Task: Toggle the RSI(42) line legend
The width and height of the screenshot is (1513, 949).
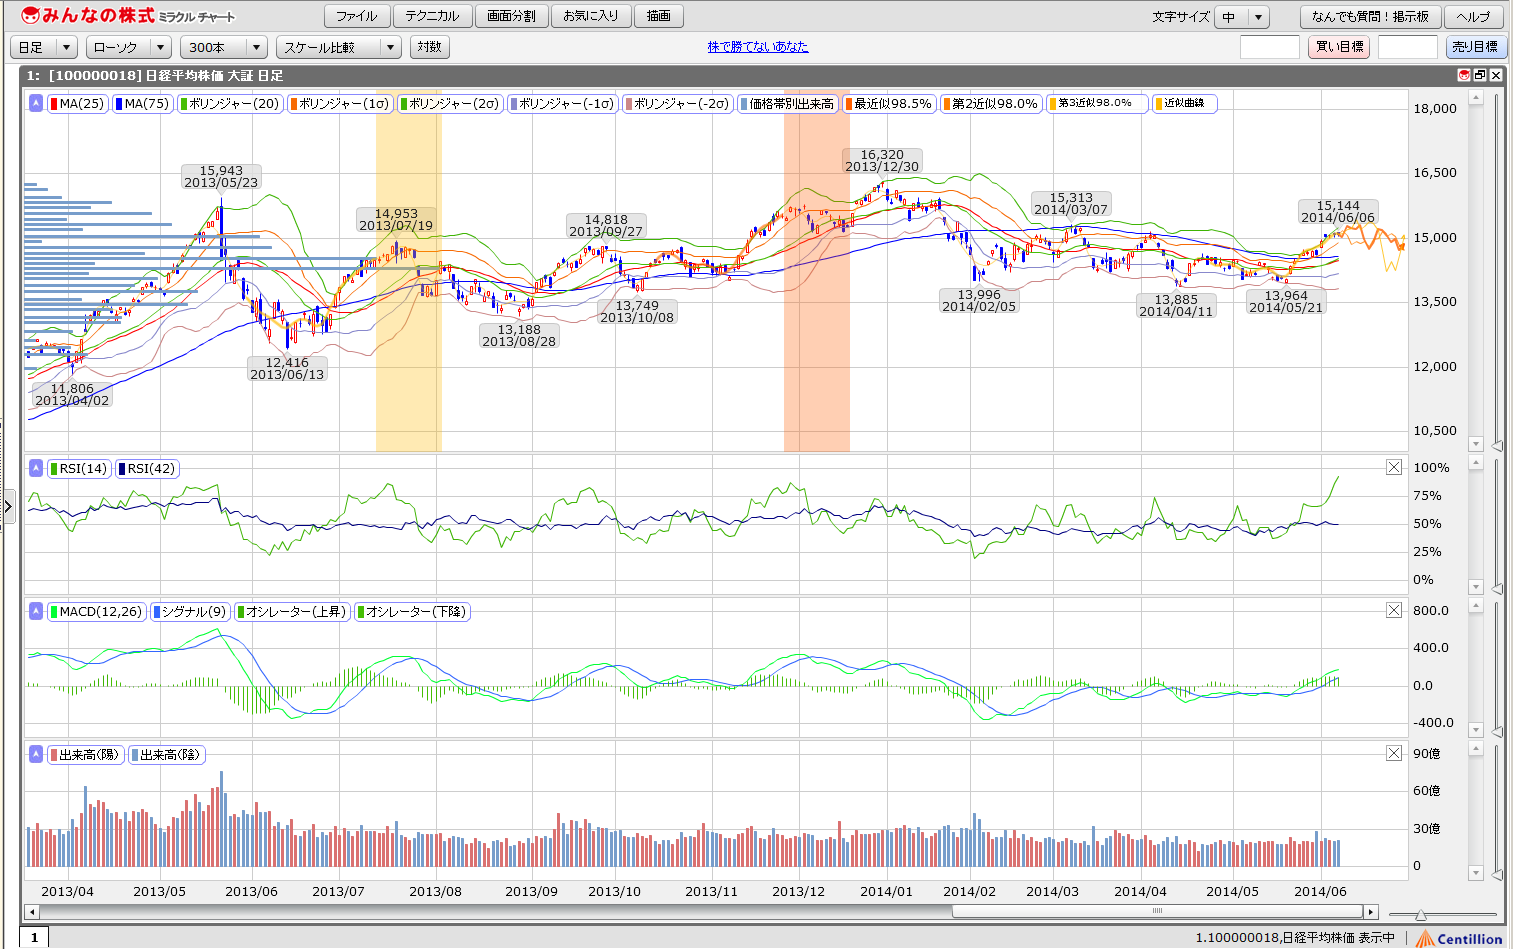Action: (x=147, y=468)
